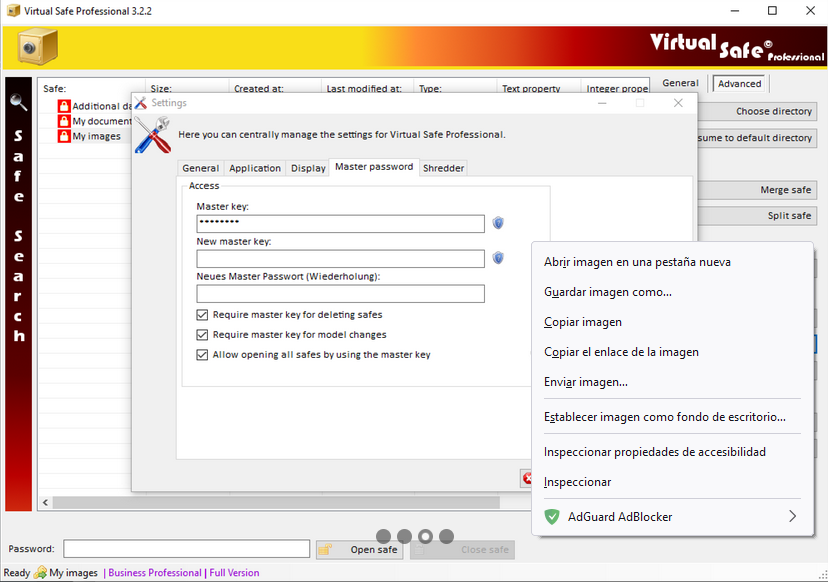
Task: Click the left scroll arrow of the safe list
Action: (45, 502)
